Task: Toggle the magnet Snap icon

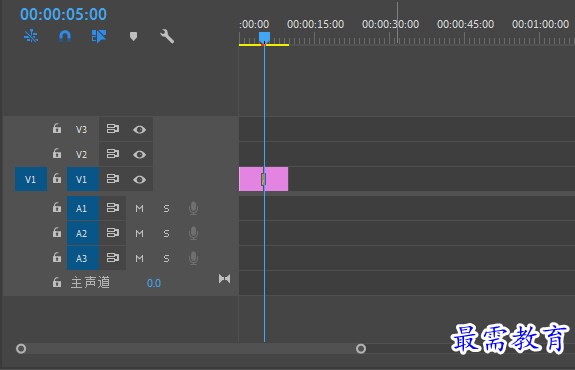Action: [x=65, y=36]
